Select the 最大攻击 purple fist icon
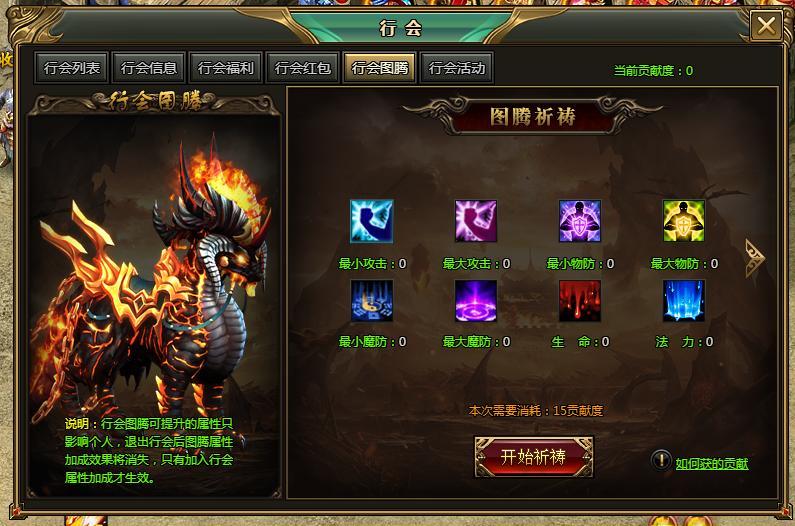The image size is (795, 526). (x=476, y=221)
